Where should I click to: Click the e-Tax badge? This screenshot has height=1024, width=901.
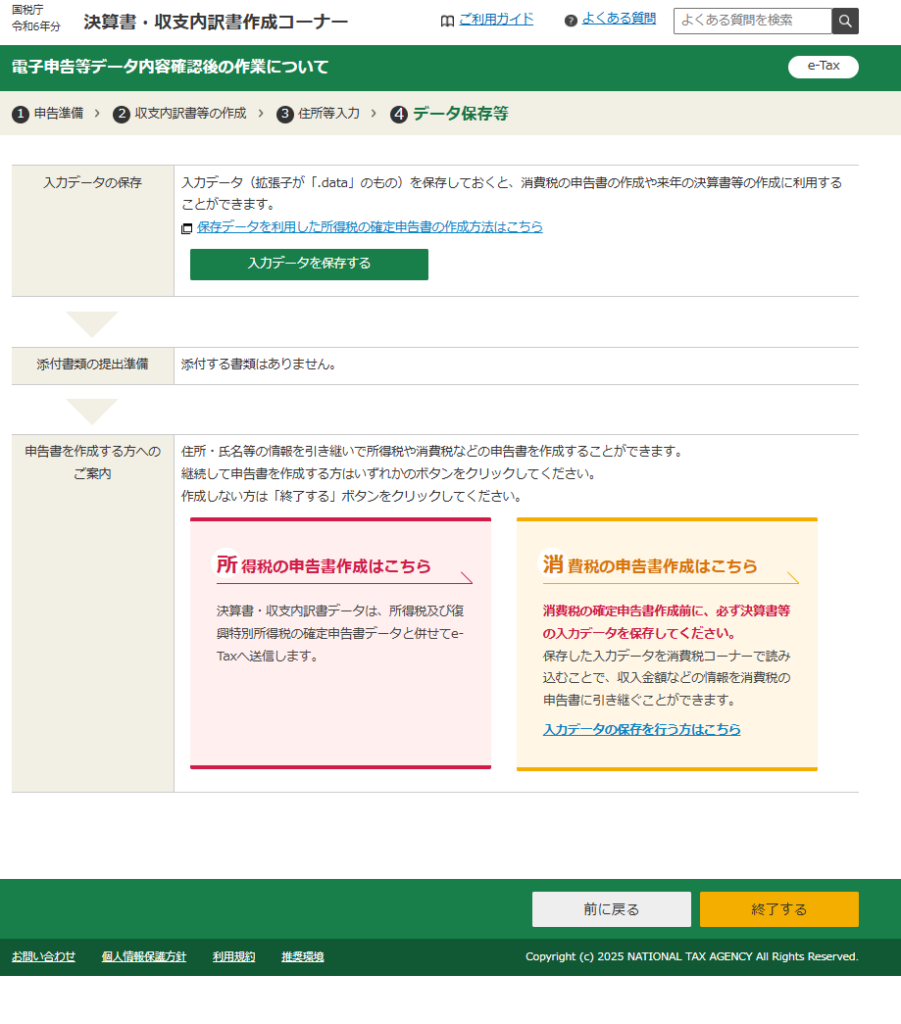coord(823,67)
